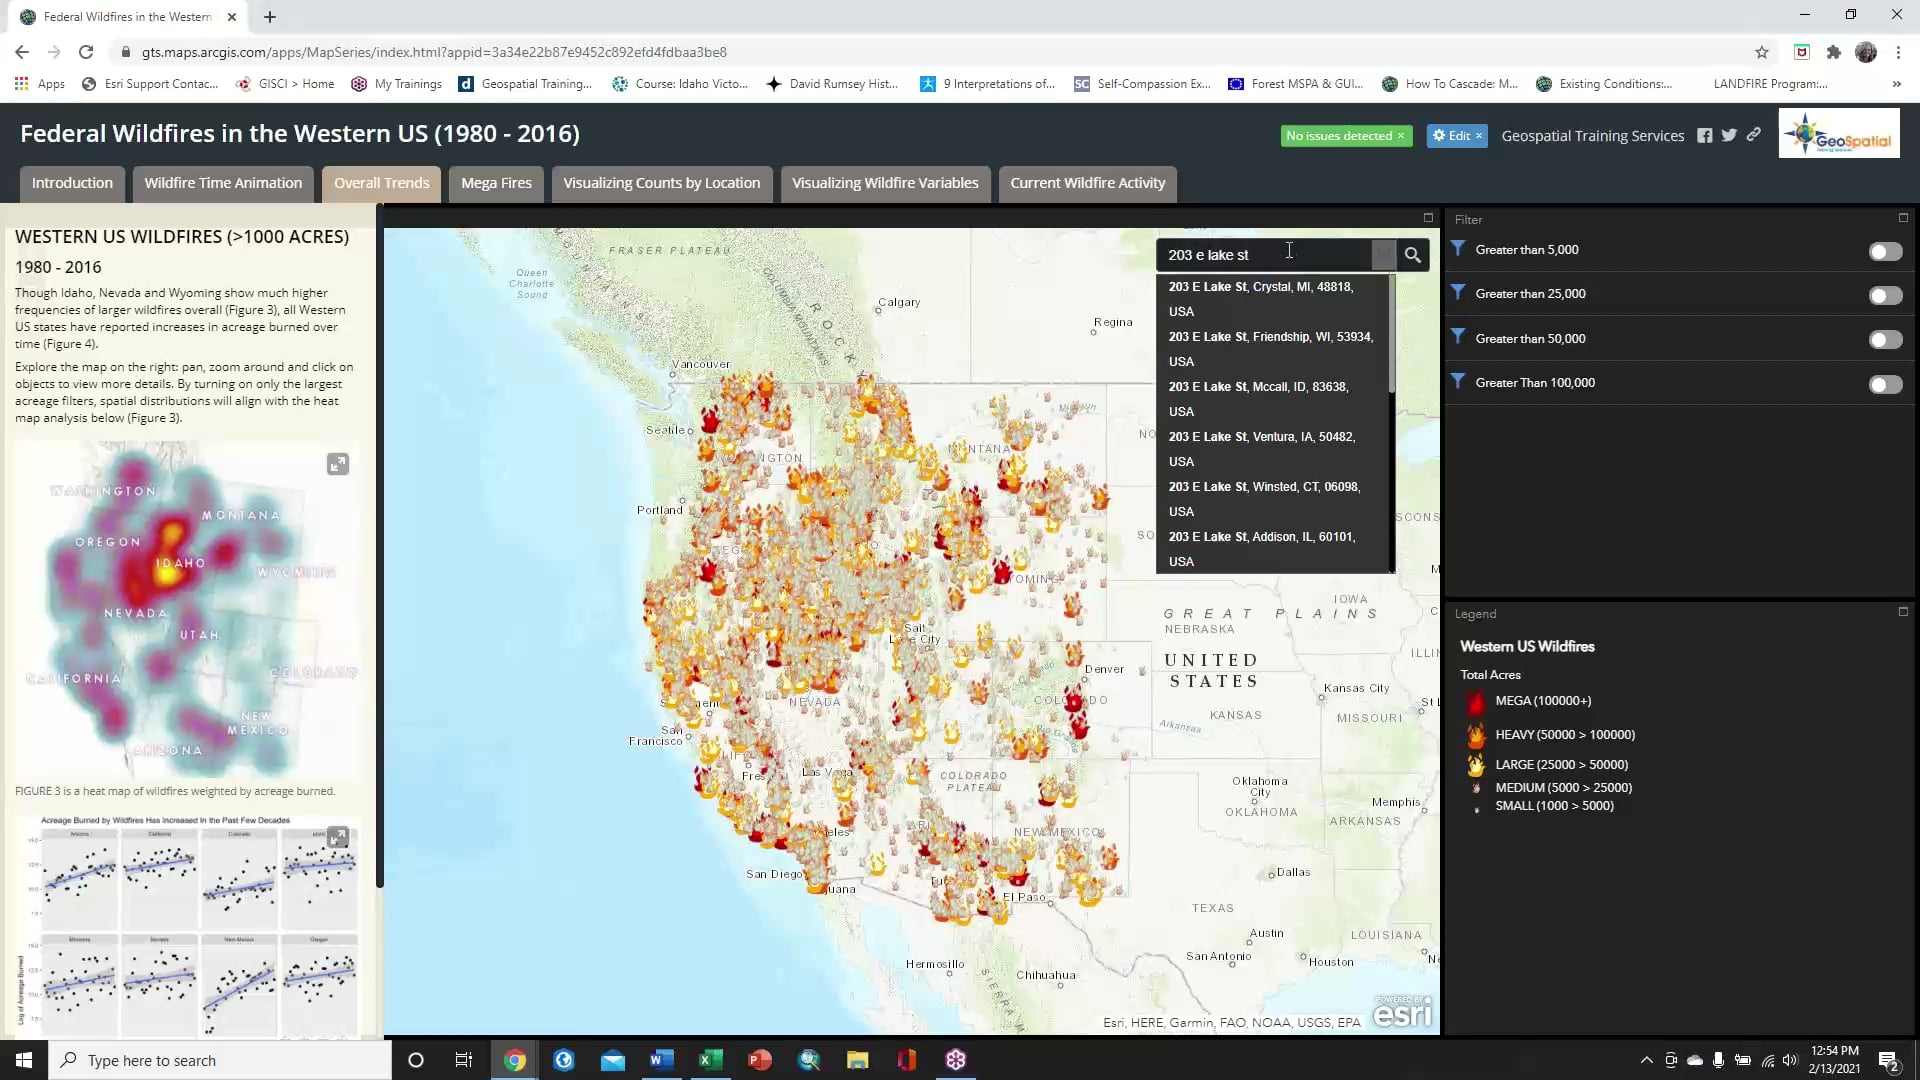Select suggestion 203 E Lake St, Ventura, IA

[1272, 449]
